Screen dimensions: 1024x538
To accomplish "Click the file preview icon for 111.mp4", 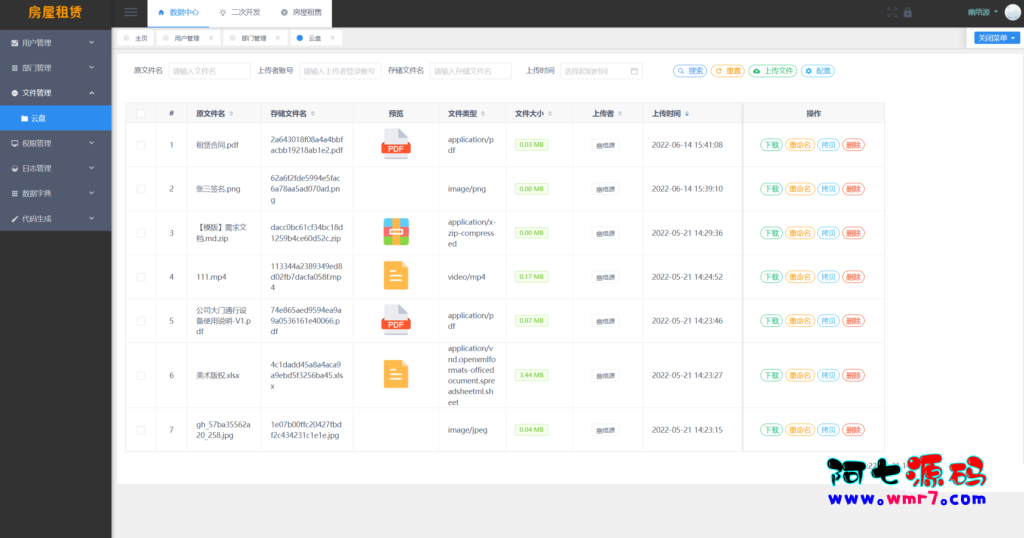I will (396, 276).
